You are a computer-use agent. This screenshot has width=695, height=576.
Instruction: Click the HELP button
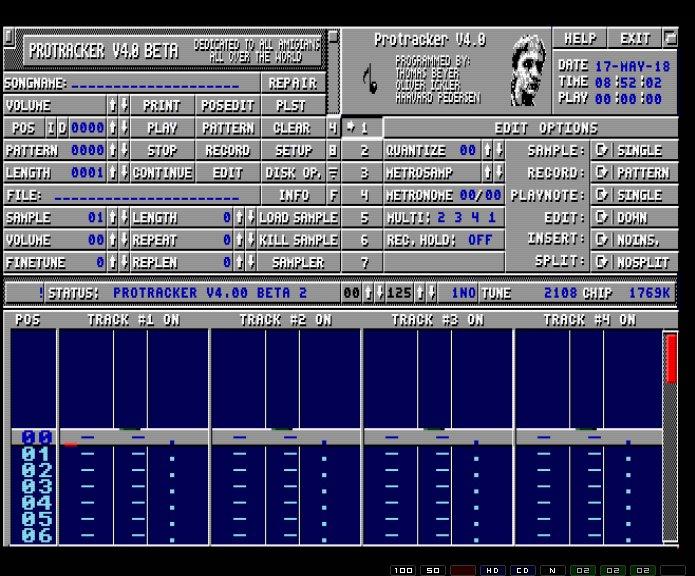tap(580, 39)
